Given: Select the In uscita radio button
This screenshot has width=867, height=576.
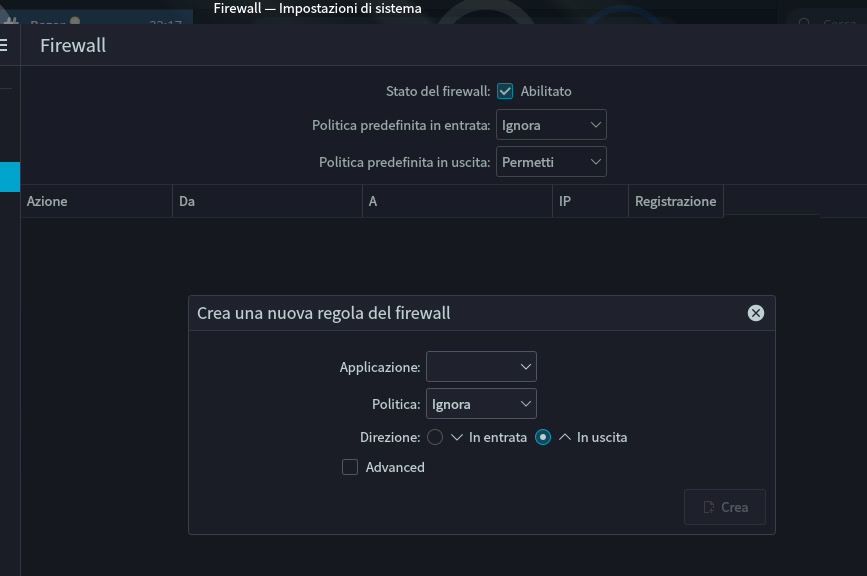Looking at the screenshot, I should tap(543, 437).
